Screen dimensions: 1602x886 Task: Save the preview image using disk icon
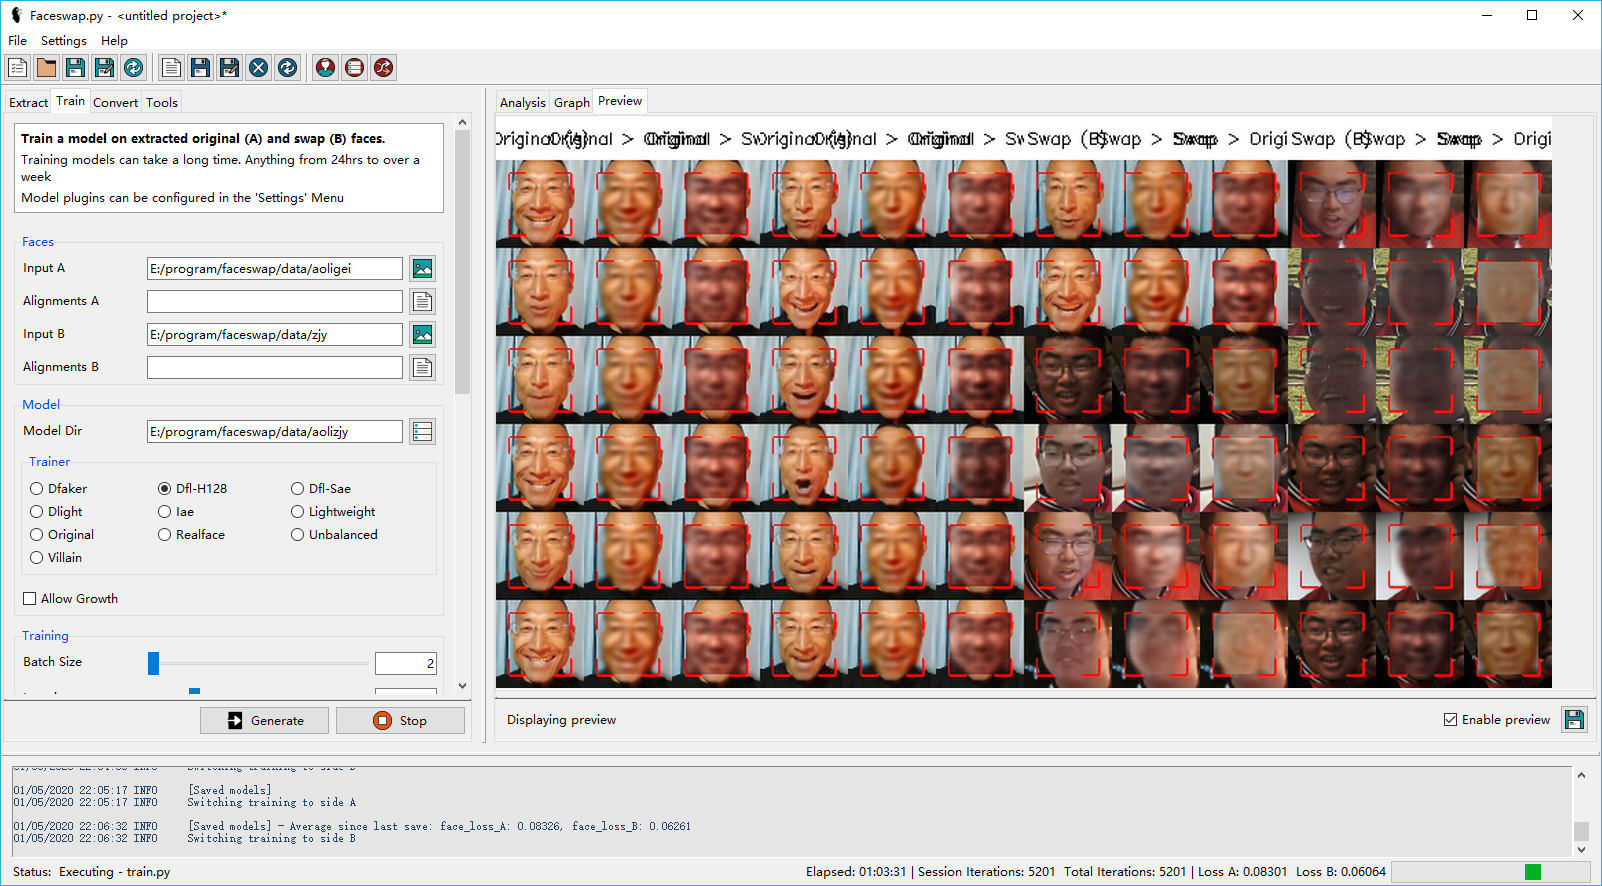pyautogui.click(x=1574, y=720)
